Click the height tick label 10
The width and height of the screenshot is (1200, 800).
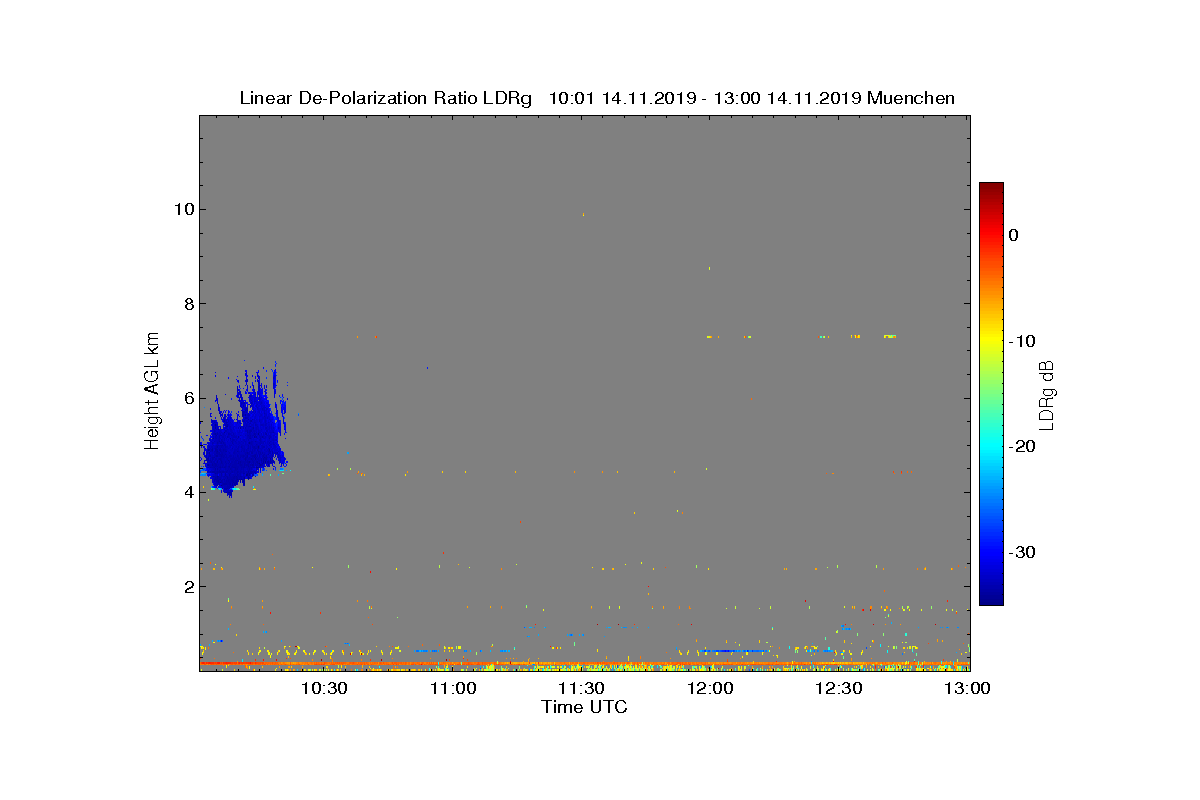pos(182,209)
